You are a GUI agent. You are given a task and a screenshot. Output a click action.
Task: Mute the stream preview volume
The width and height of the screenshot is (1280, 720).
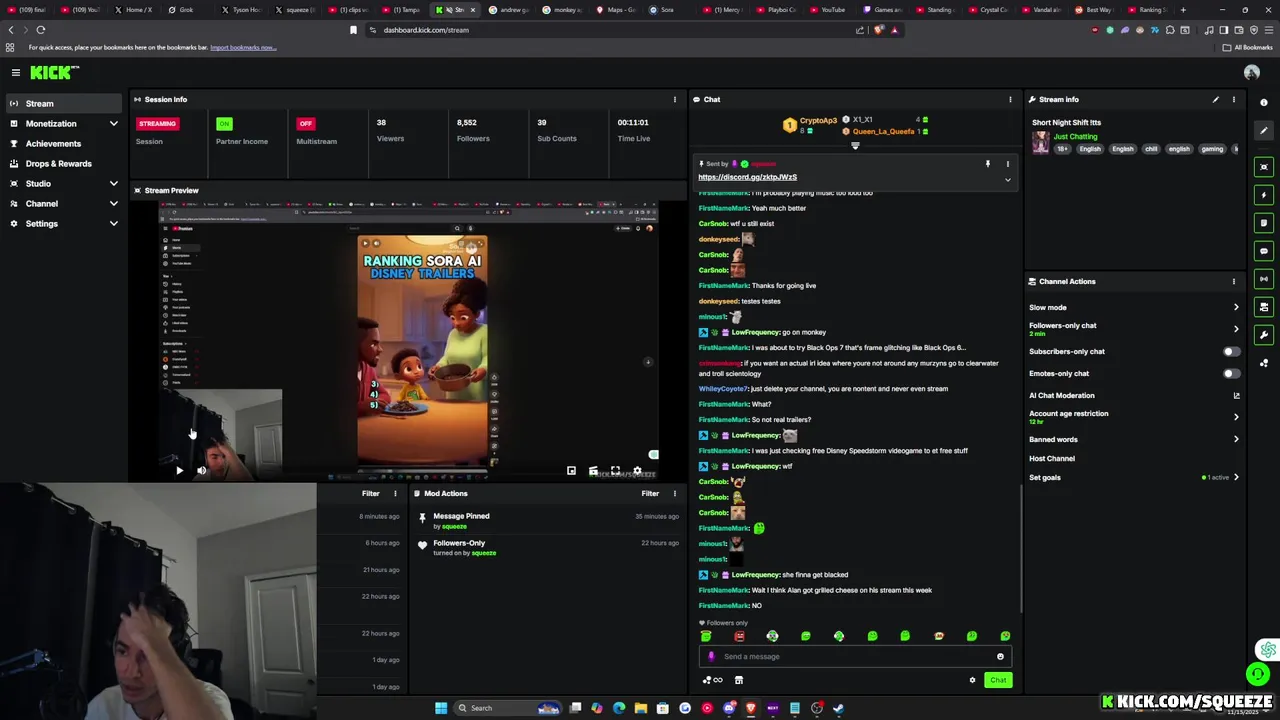tap(201, 470)
